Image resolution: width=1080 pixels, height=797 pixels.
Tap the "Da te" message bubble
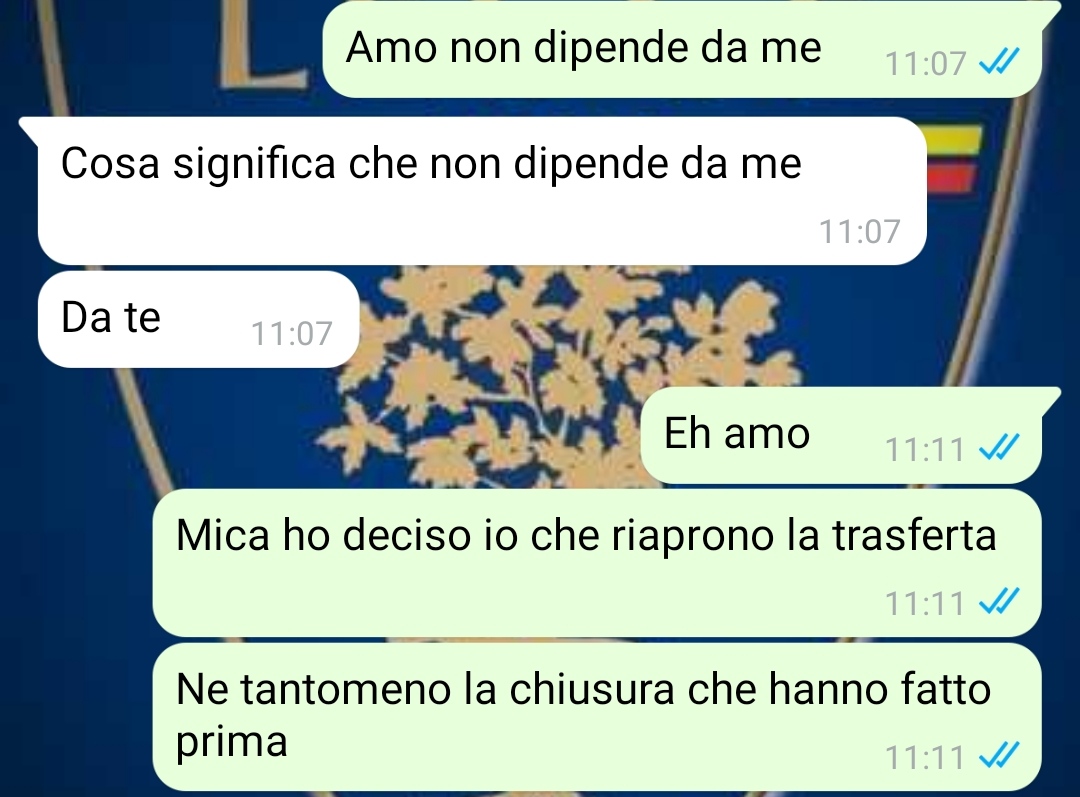199,319
